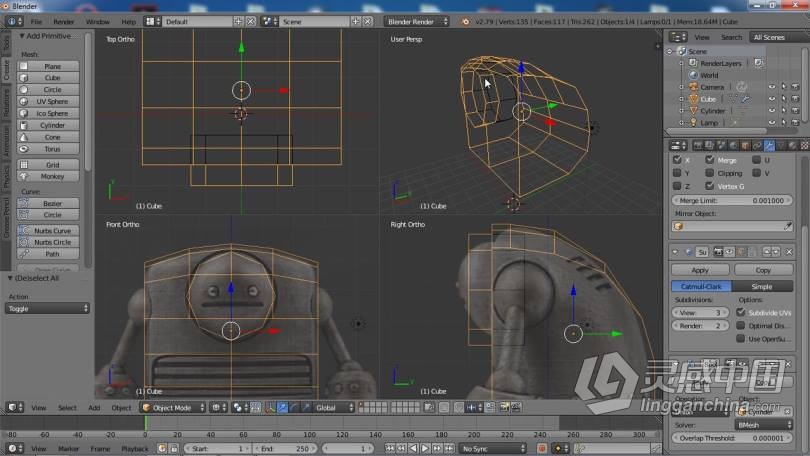810x456 pixels.
Task: Collapse the Add Primitive panel
Action: point(22,36)
